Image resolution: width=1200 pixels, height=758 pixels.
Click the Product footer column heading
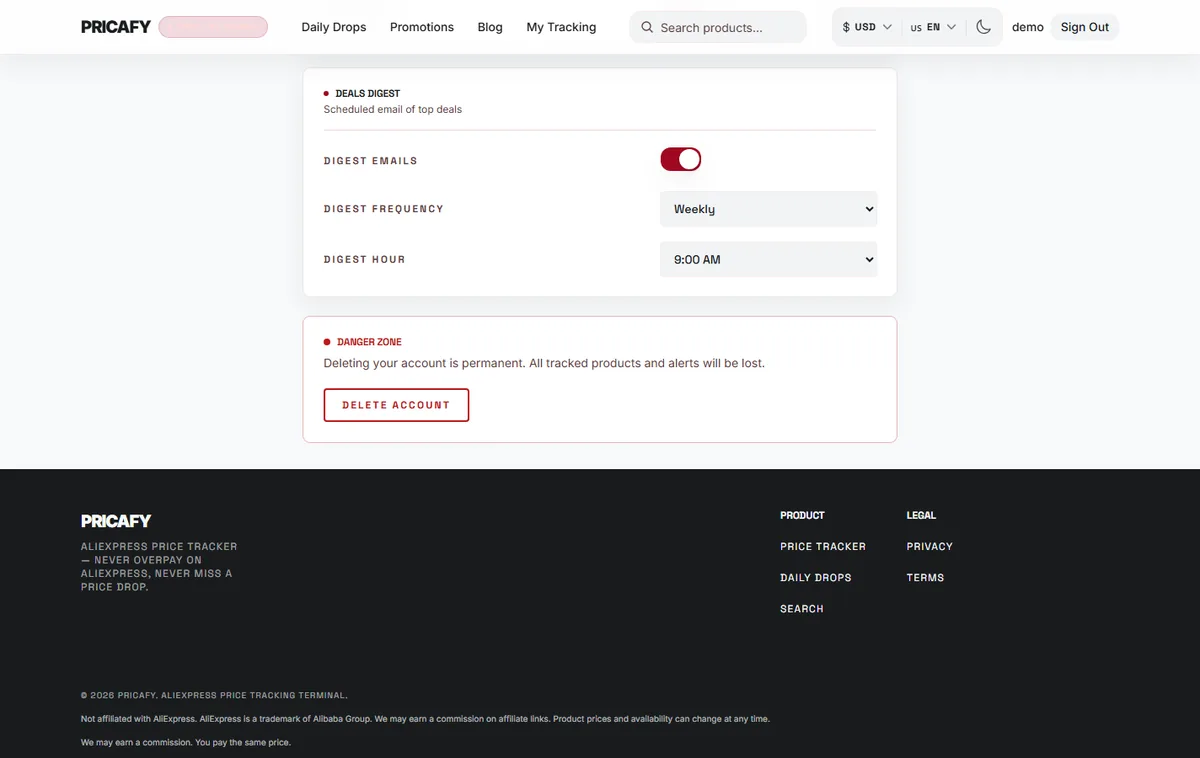802,516
